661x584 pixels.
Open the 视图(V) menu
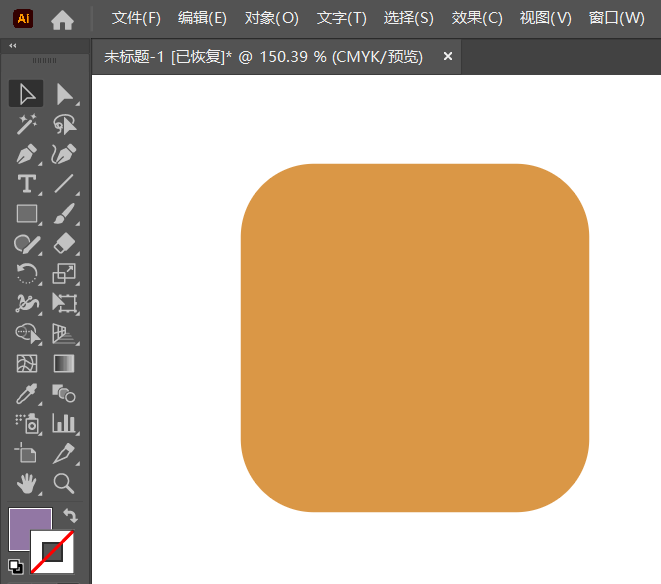click(x=545, y=18)
